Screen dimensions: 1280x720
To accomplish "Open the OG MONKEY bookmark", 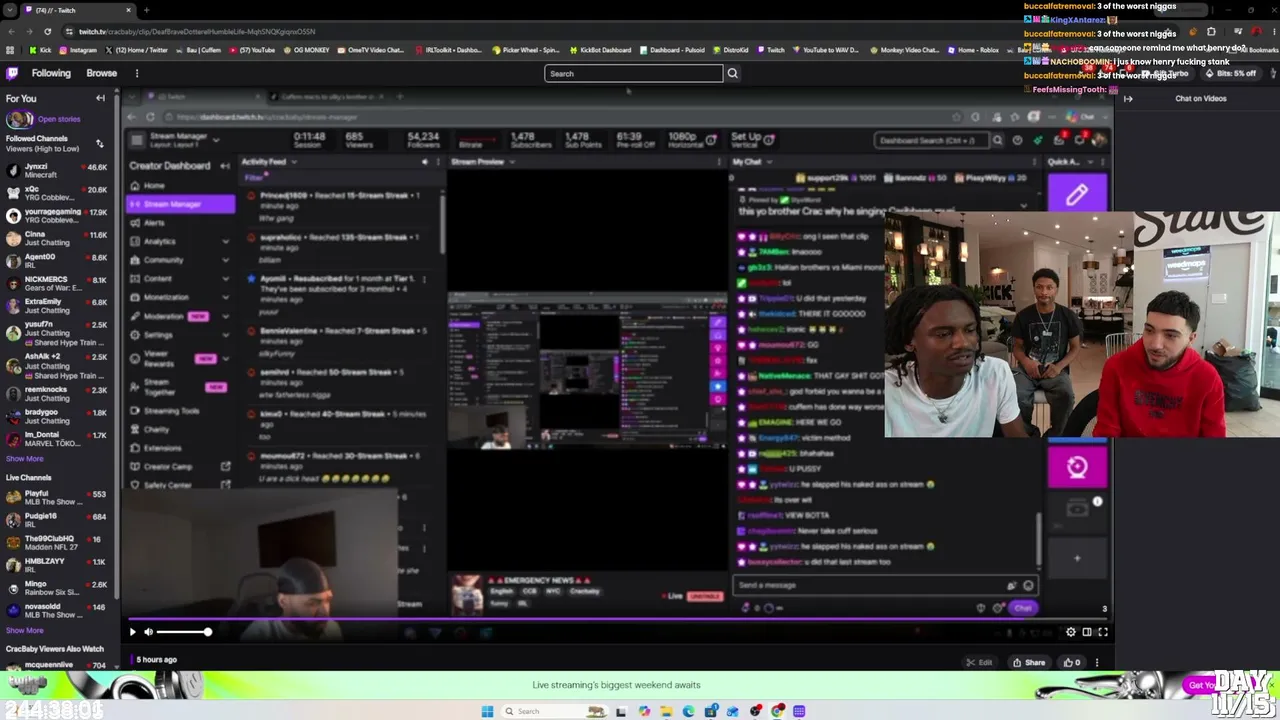I will point(306,50).
